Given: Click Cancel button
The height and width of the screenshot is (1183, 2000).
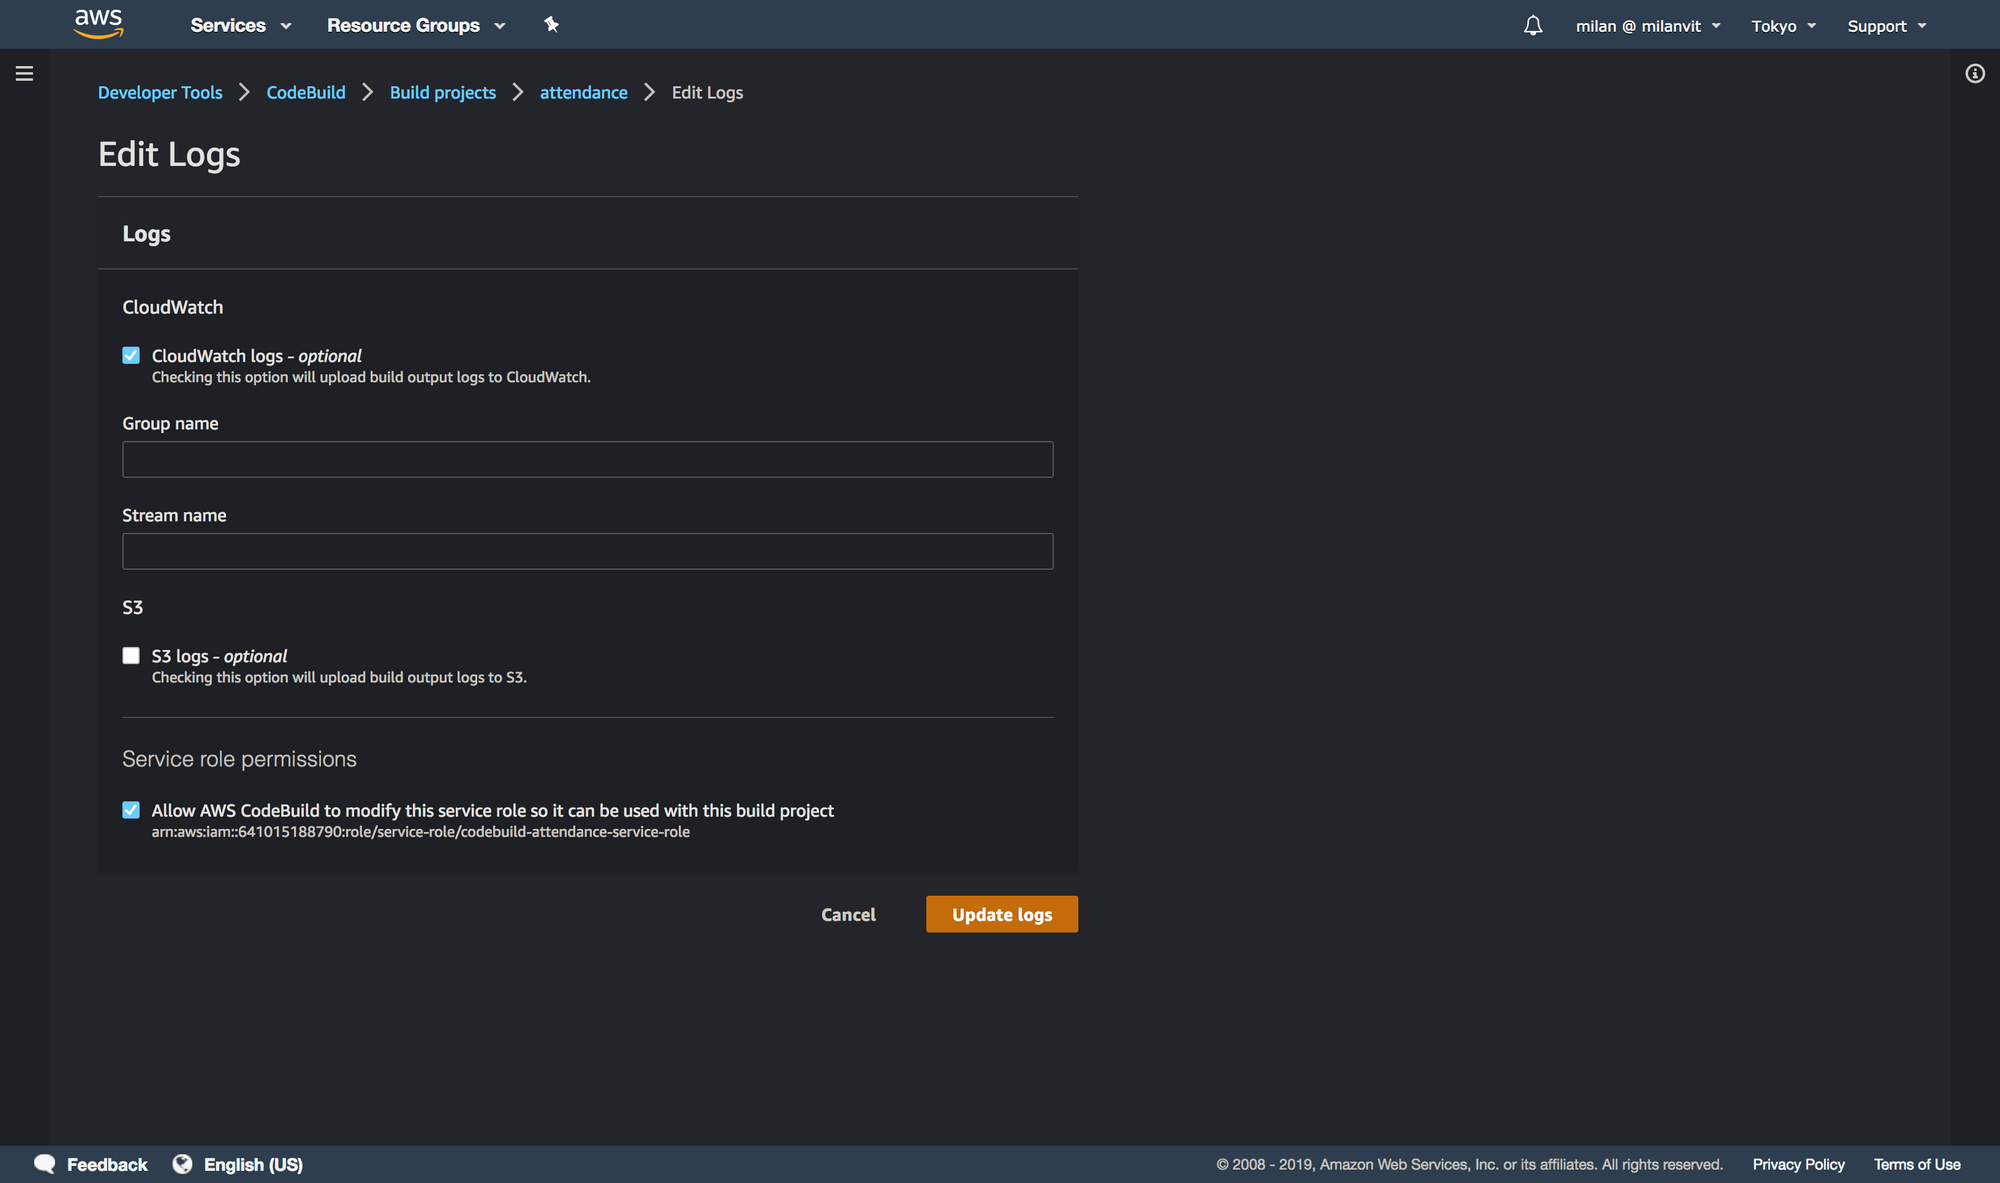Looking at the screenshot, I should pyautogui.click(x=848, y=913).
